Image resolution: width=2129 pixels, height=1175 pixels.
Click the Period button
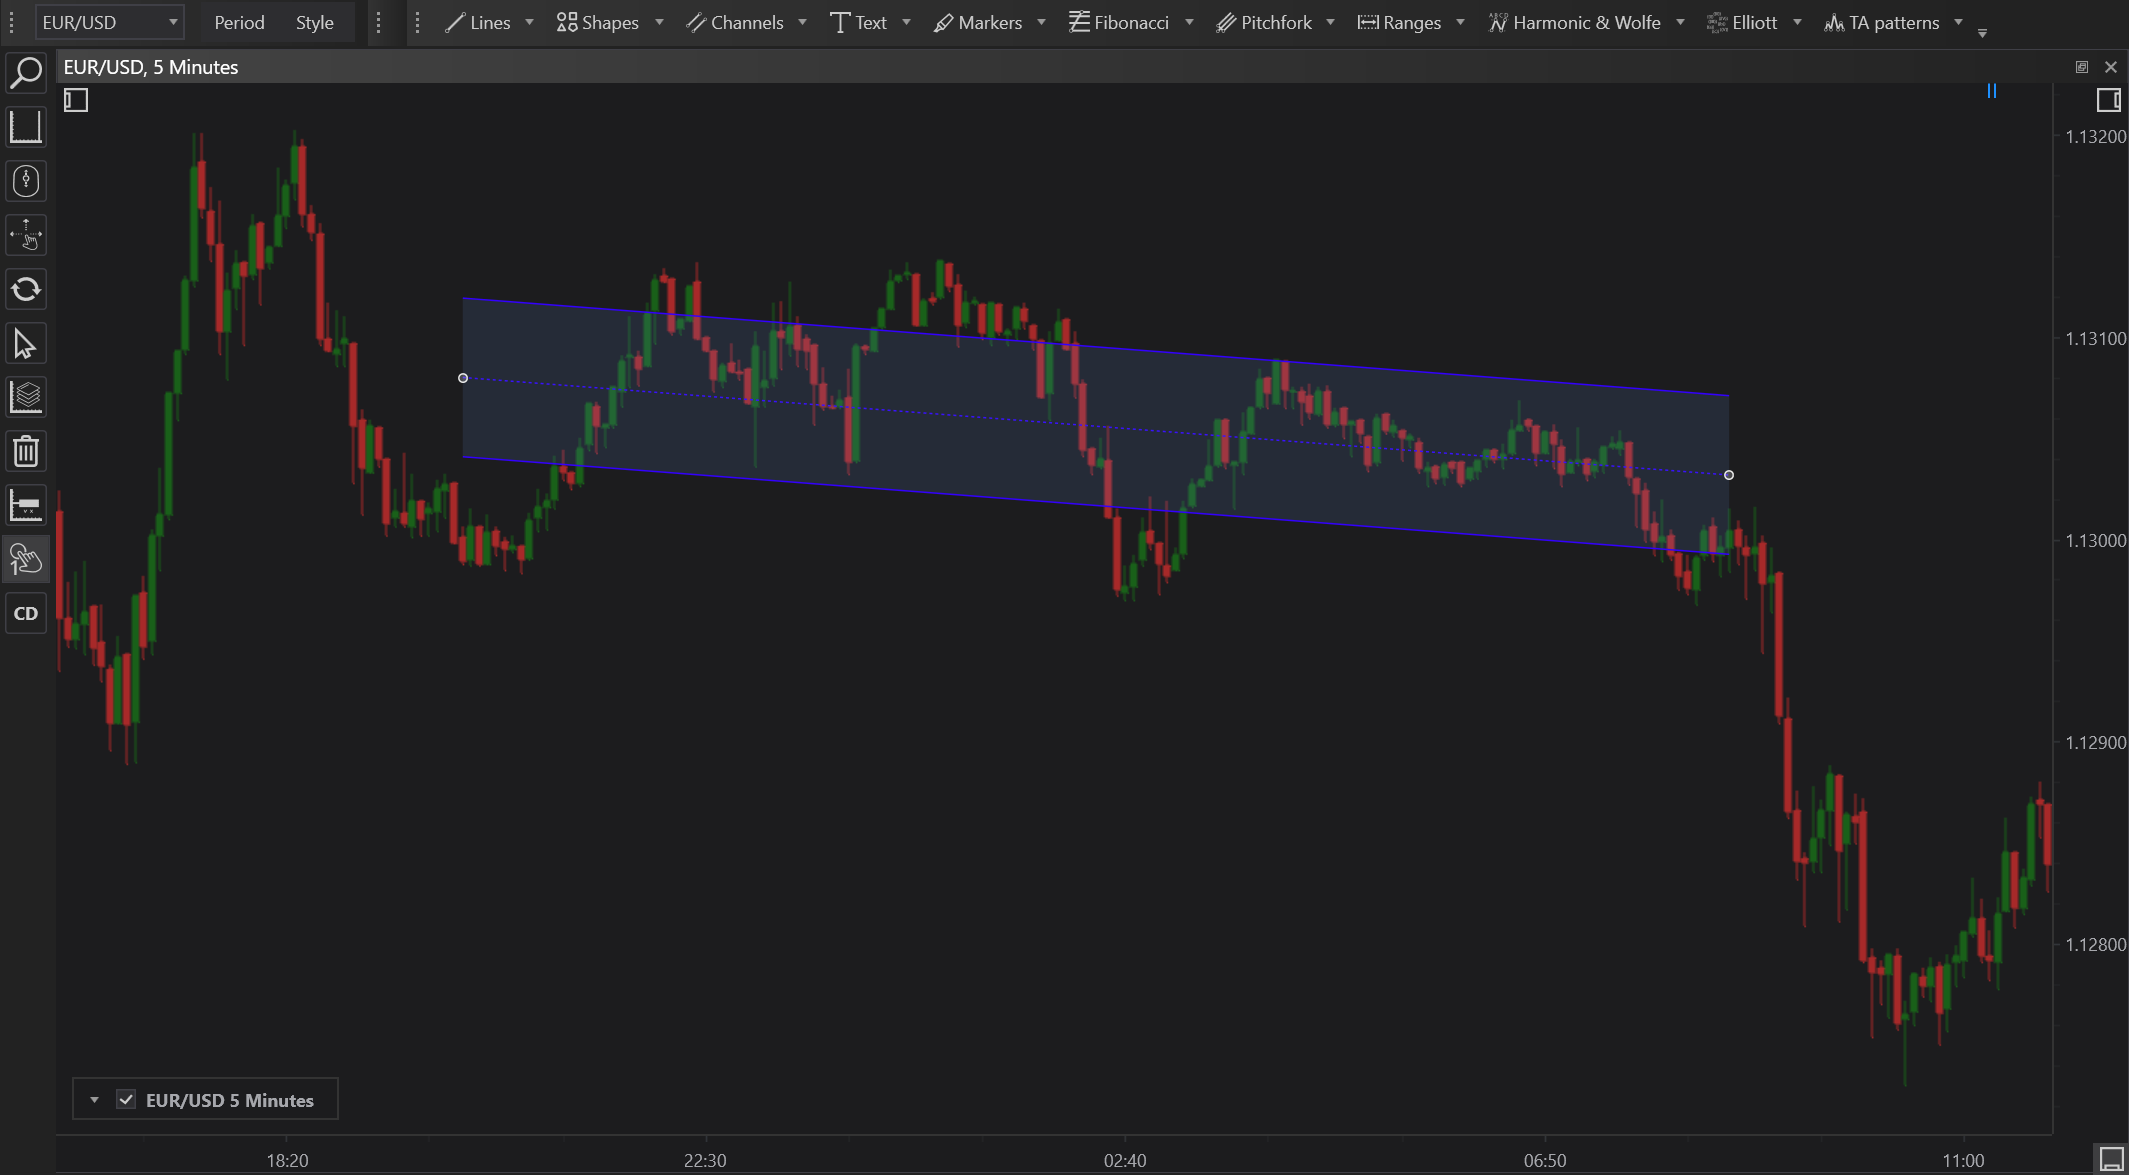[x=239, y=22]
